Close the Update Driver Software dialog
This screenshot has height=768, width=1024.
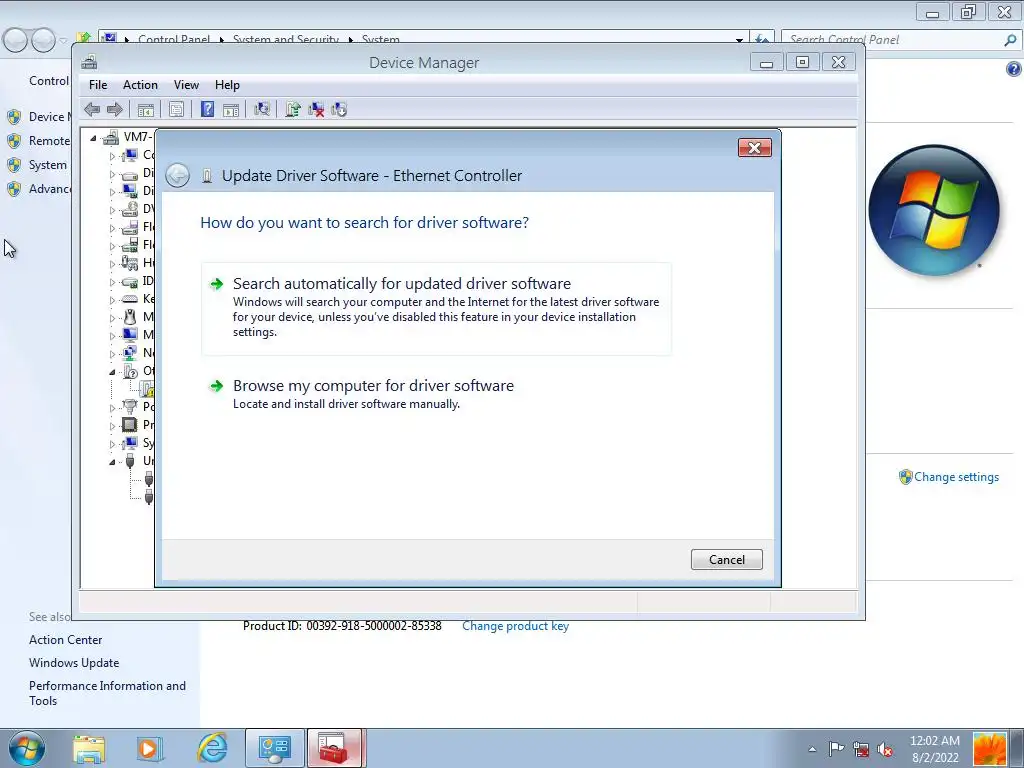click(754, 148)
